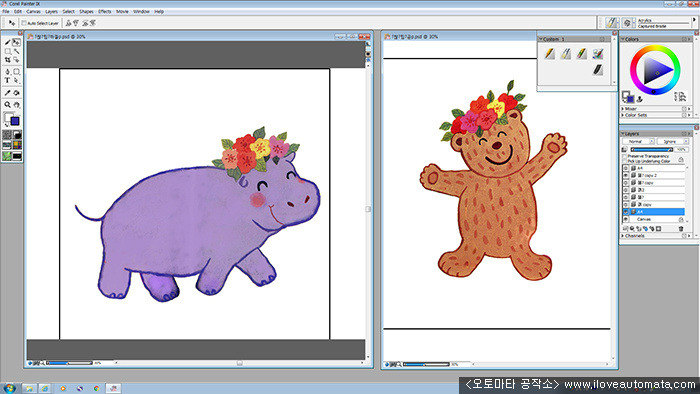Choose the Rectangular Selection tool

(7, 51)
